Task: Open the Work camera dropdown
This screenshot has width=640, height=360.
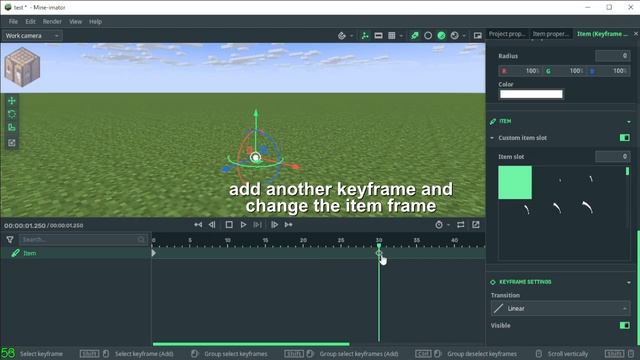Action: [32, 36]
